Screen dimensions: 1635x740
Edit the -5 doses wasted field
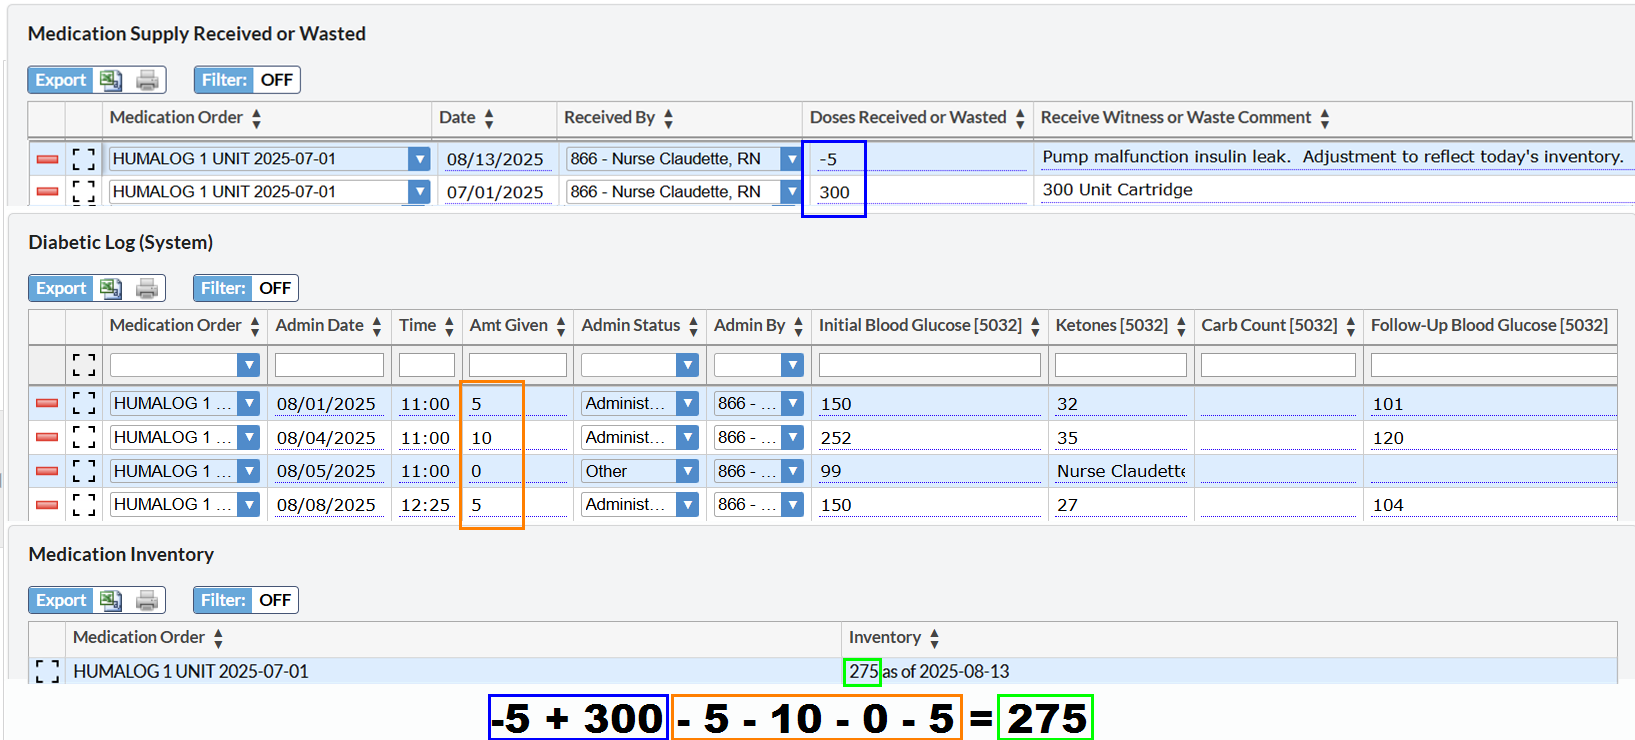(922, 159)
